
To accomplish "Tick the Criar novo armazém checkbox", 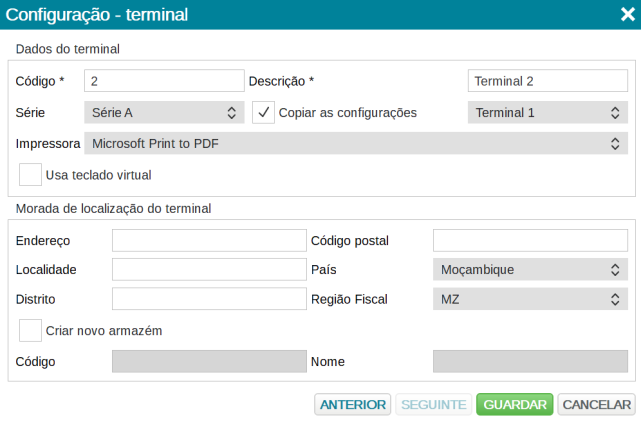I will click(30, 330).
